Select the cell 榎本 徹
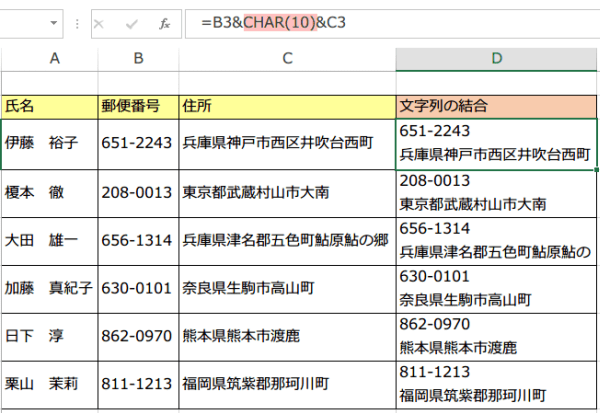This screenshot has width=600, height=413. coord(50,193)
